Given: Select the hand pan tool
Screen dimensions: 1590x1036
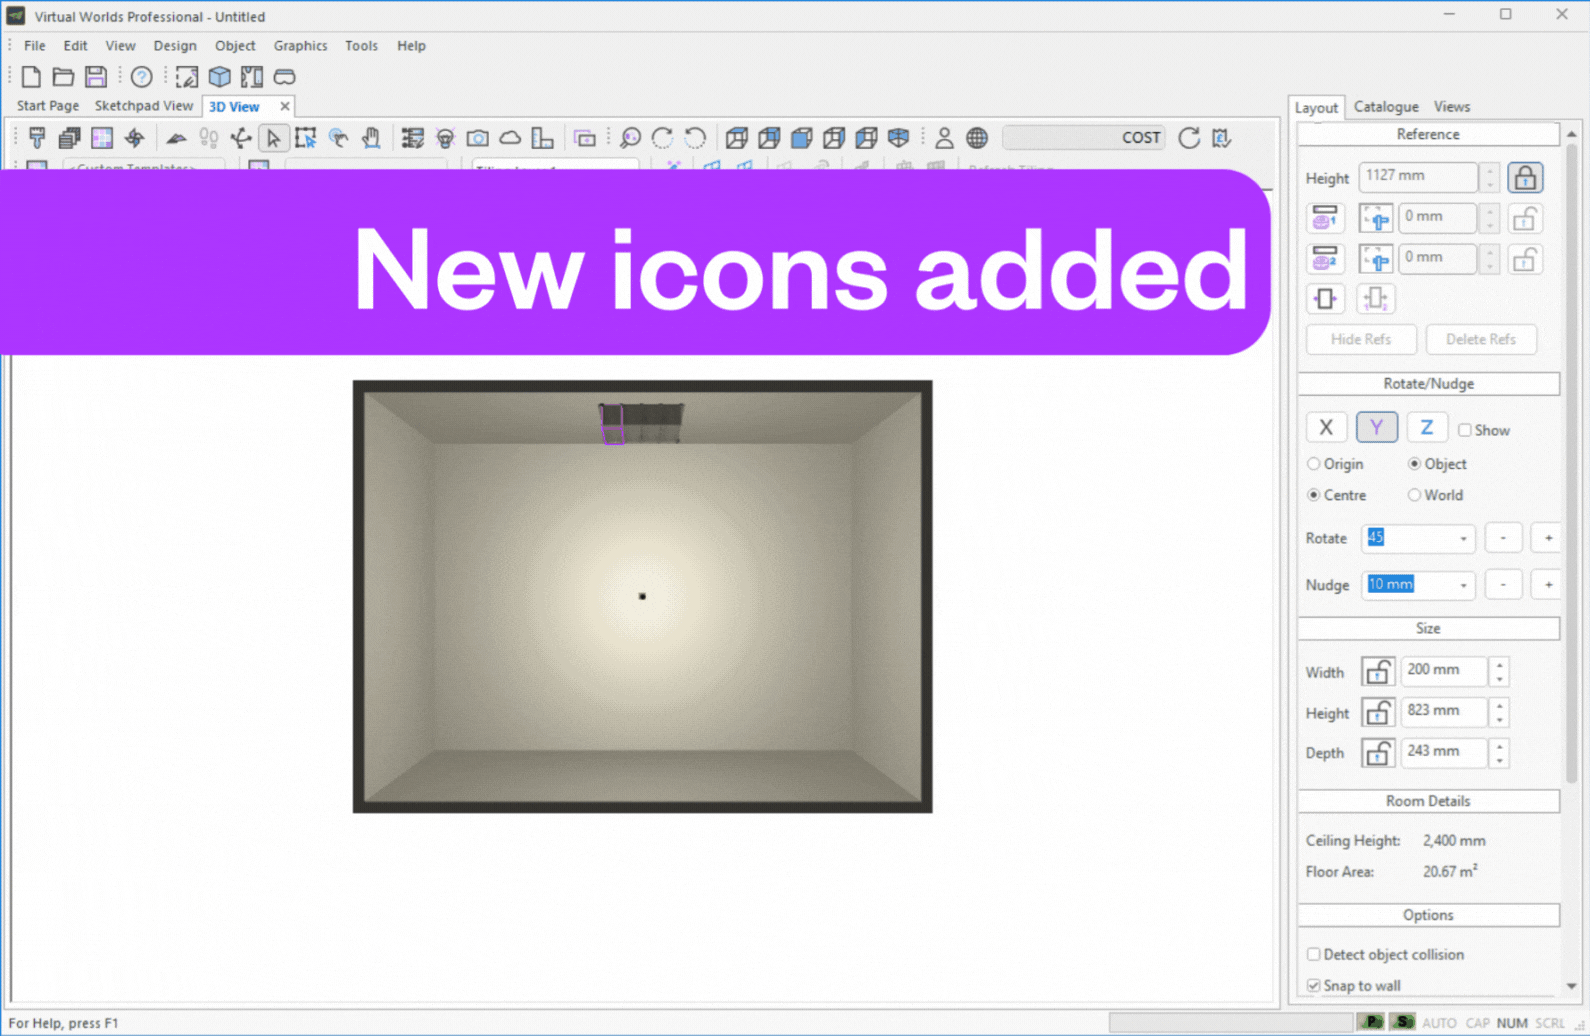Looking at the screenshot, I should [x=371, y=138].
